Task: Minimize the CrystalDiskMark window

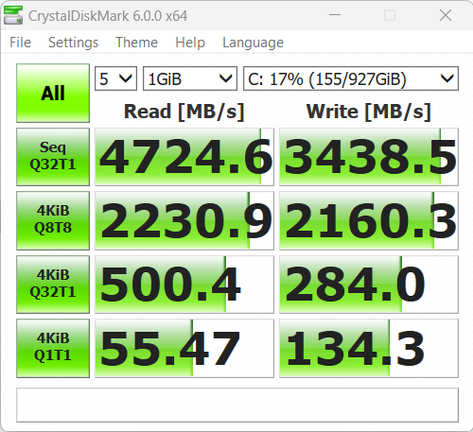Action: [335, 15]
